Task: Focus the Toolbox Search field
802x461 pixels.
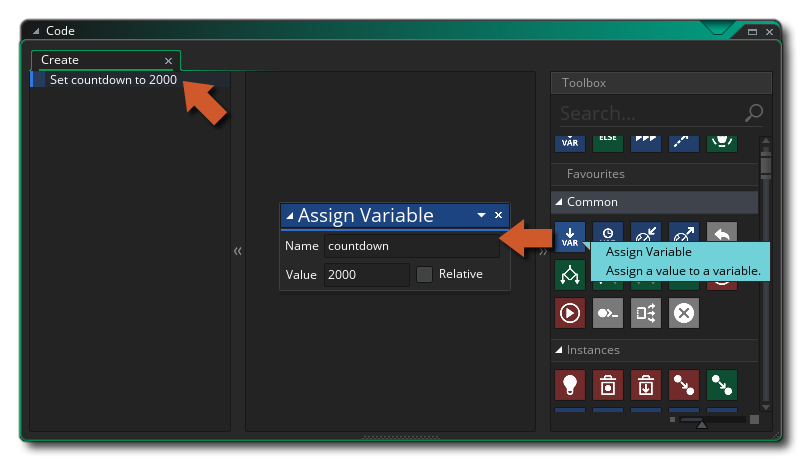Action: [x=650, y=113]
